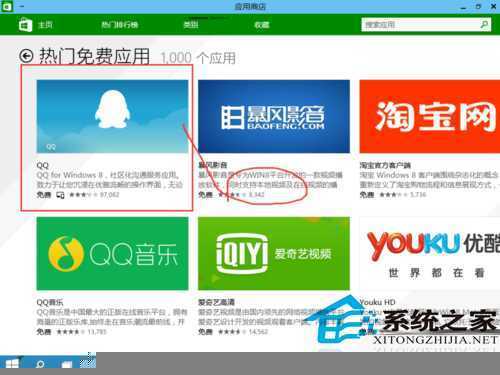
Task: Open the 主页 home tab
Action: click(45, 25)
